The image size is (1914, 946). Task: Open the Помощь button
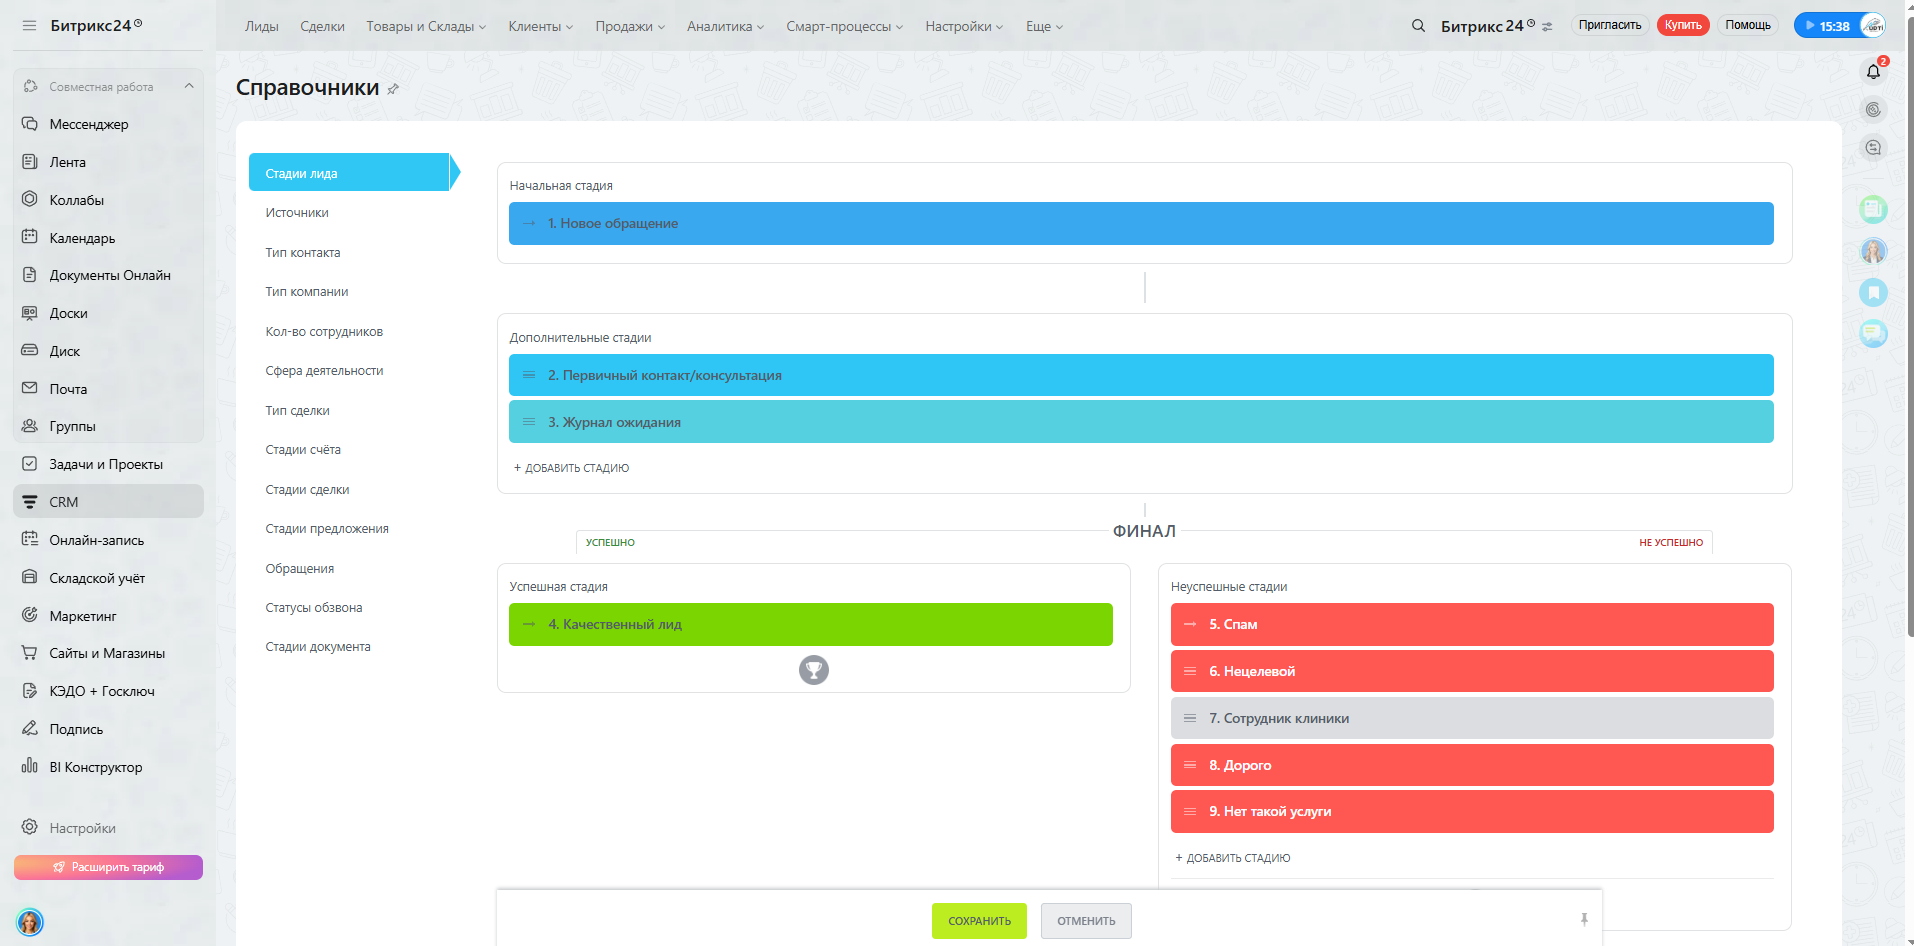1748,25
